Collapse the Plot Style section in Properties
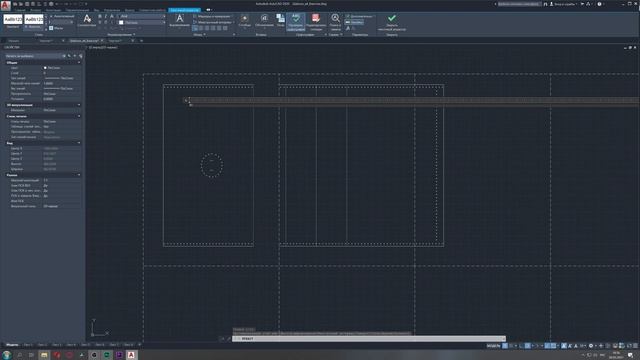The width and height of the screenshot is (640, 360). click(x=79, y=116)
